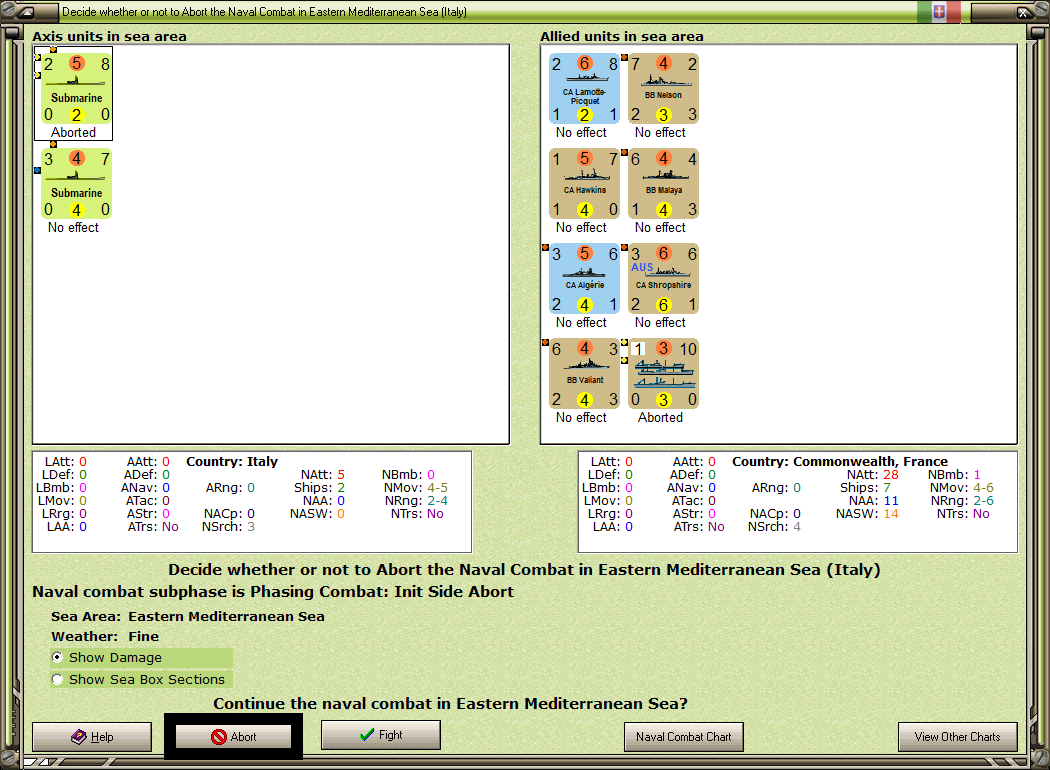The image size is (1050, 770).
Task: Click the Country: Commonwealth, France label
Action: [840, 462]
